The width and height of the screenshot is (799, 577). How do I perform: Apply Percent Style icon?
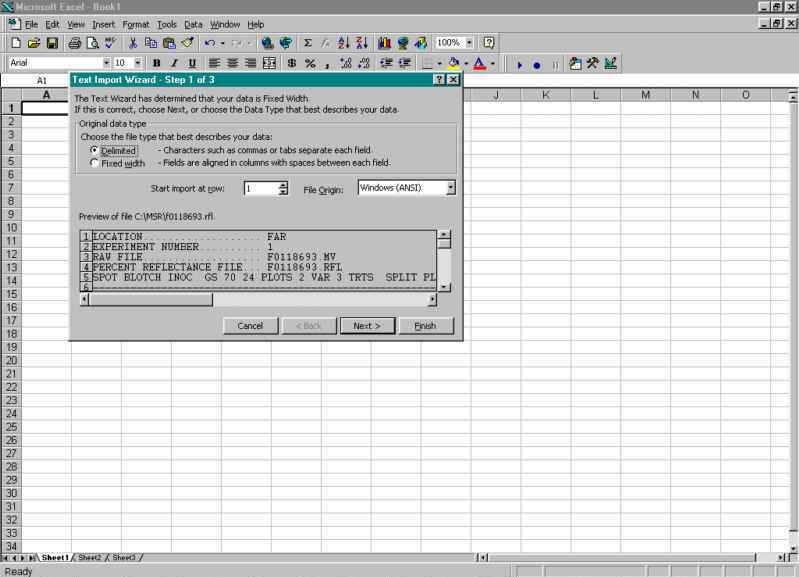click(x=310, y=63)
